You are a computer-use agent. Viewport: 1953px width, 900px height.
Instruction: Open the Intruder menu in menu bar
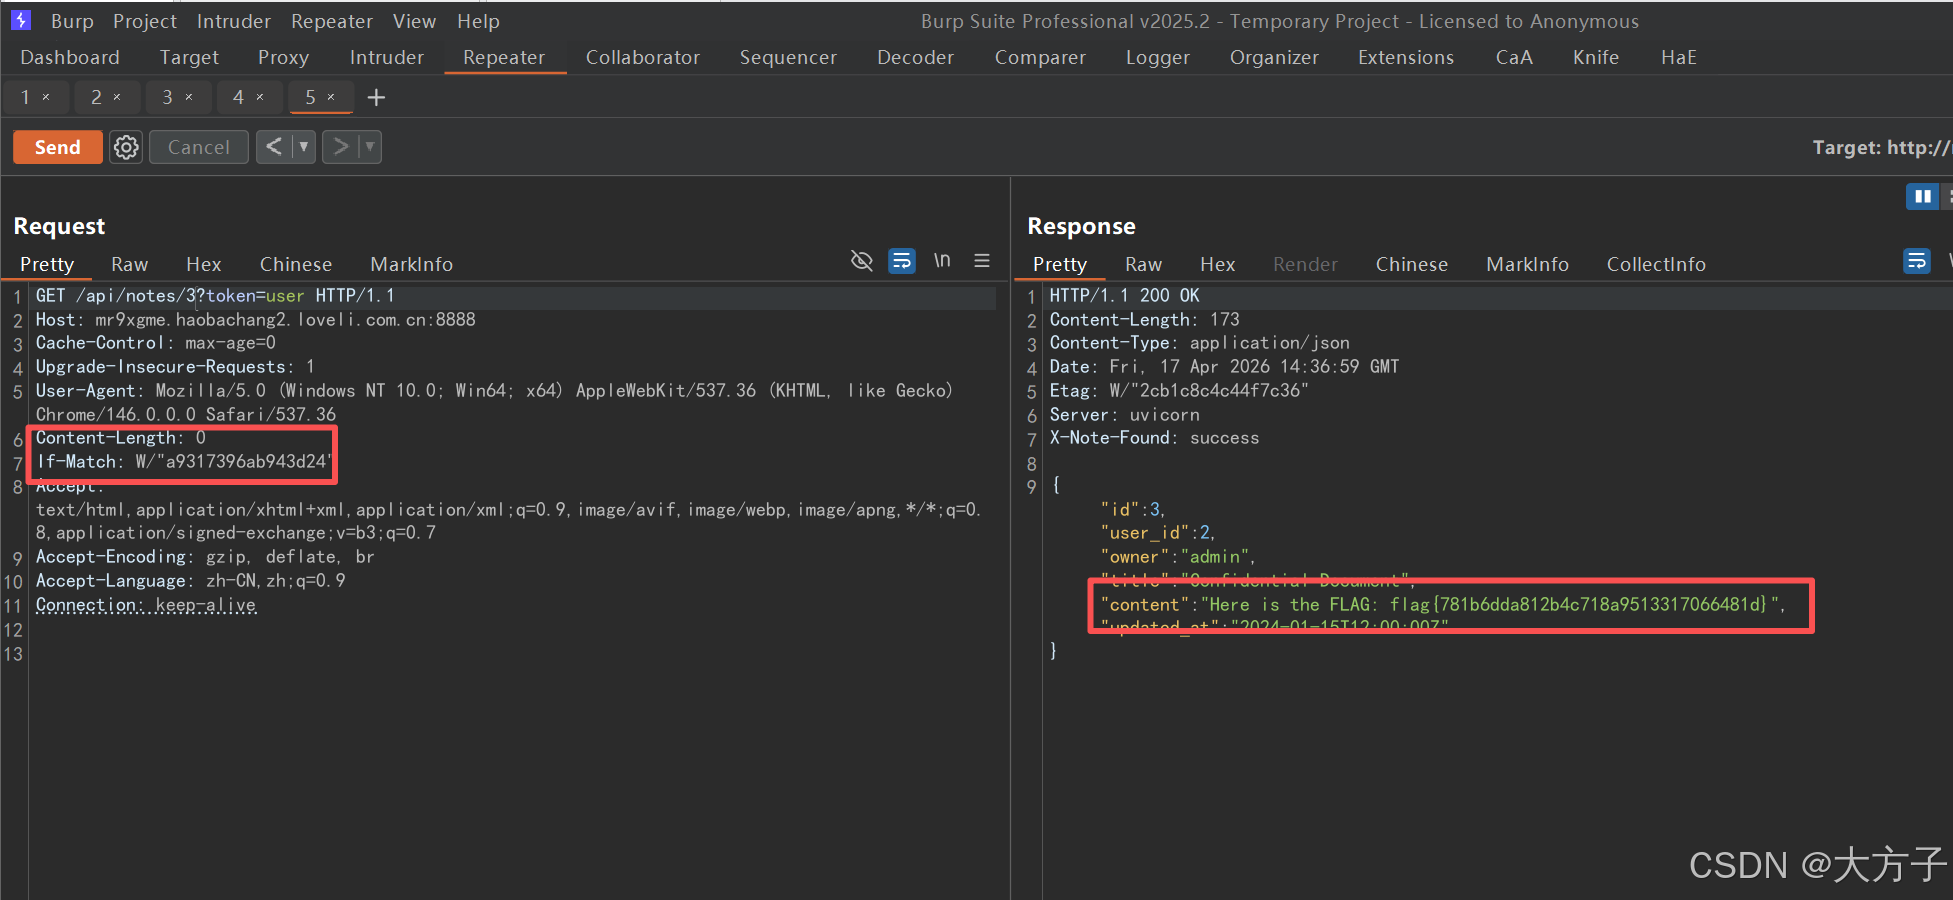234,21
